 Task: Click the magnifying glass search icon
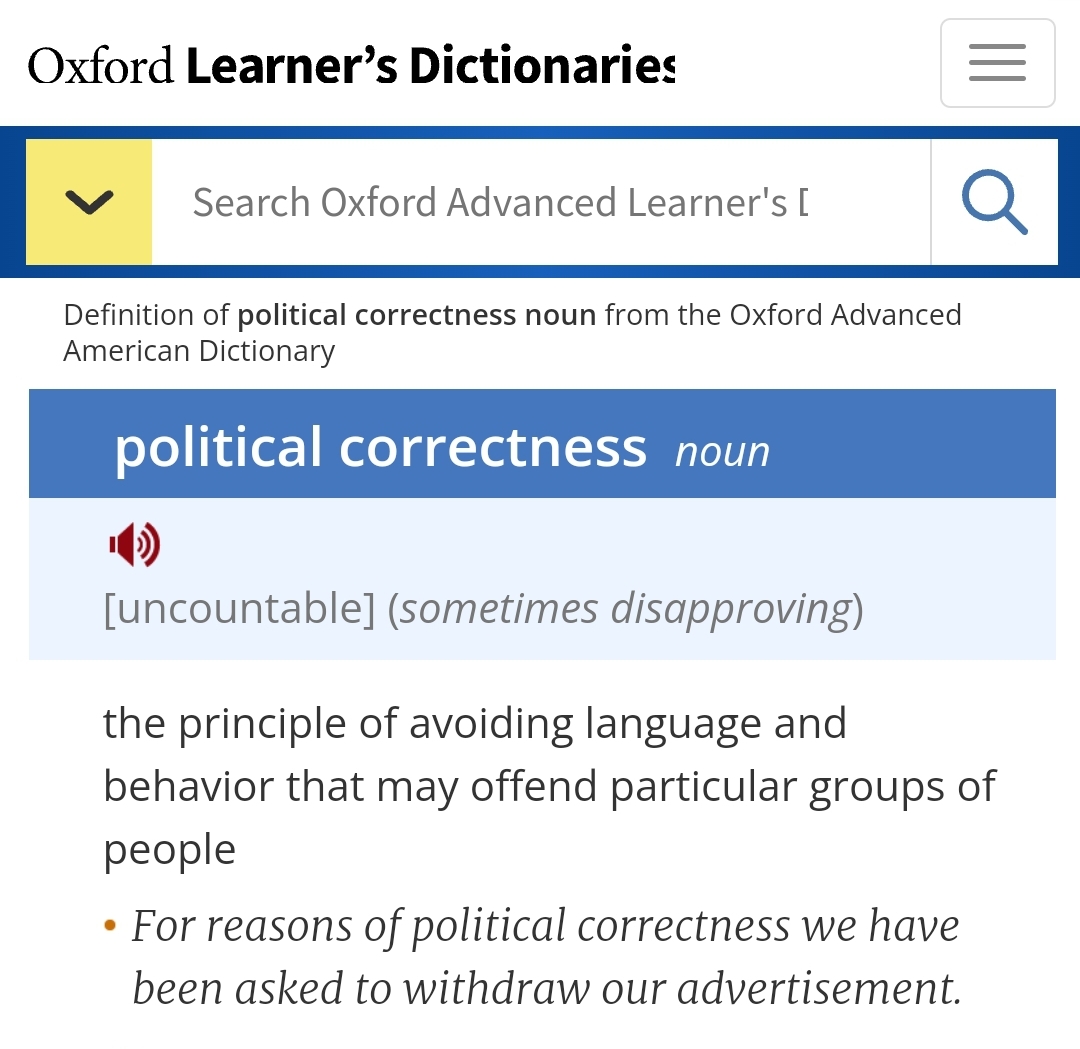coord(994,202)
